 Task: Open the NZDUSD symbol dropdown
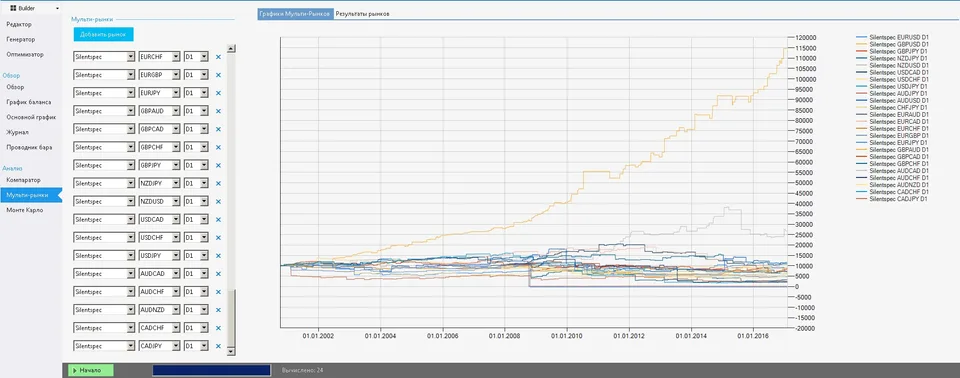tap(176, 202)
